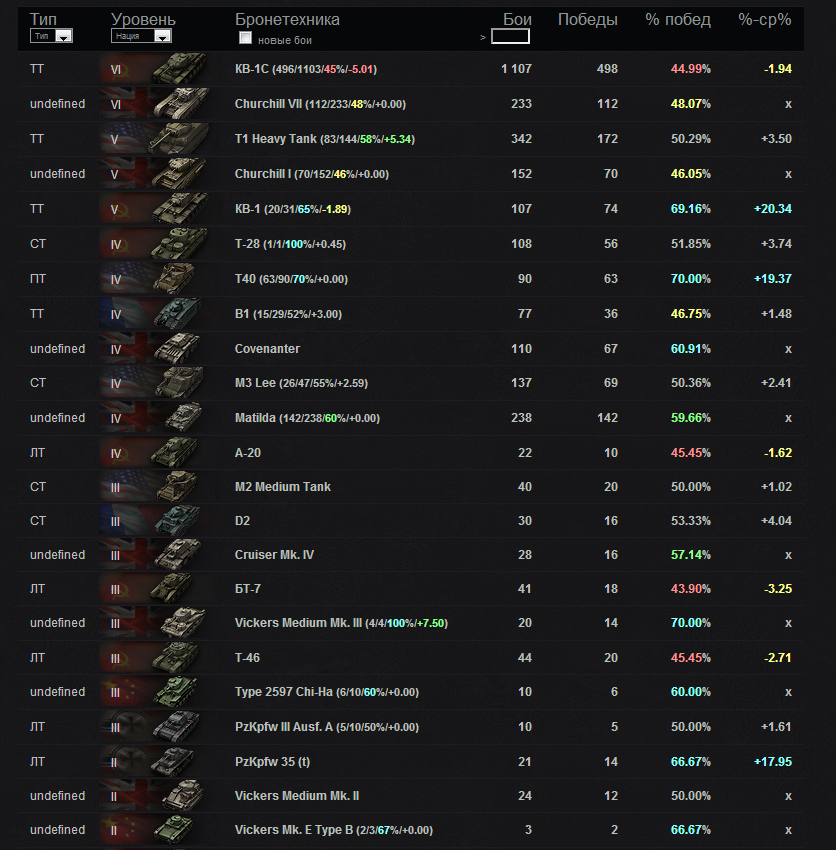The height and width of the screenshot is (850, 836).
Task: Click the Cruiser Mk. IV tank icon
Action: tap(177, 555)
